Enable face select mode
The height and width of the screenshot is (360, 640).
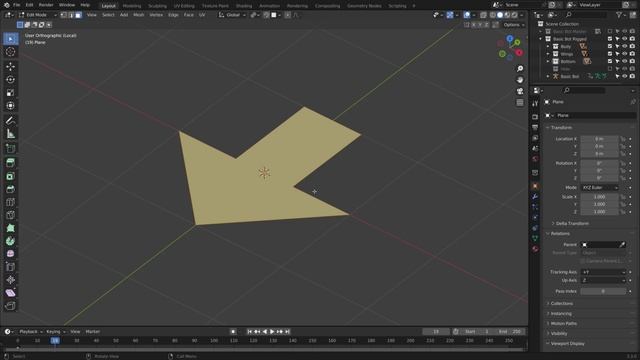point(78,15)
